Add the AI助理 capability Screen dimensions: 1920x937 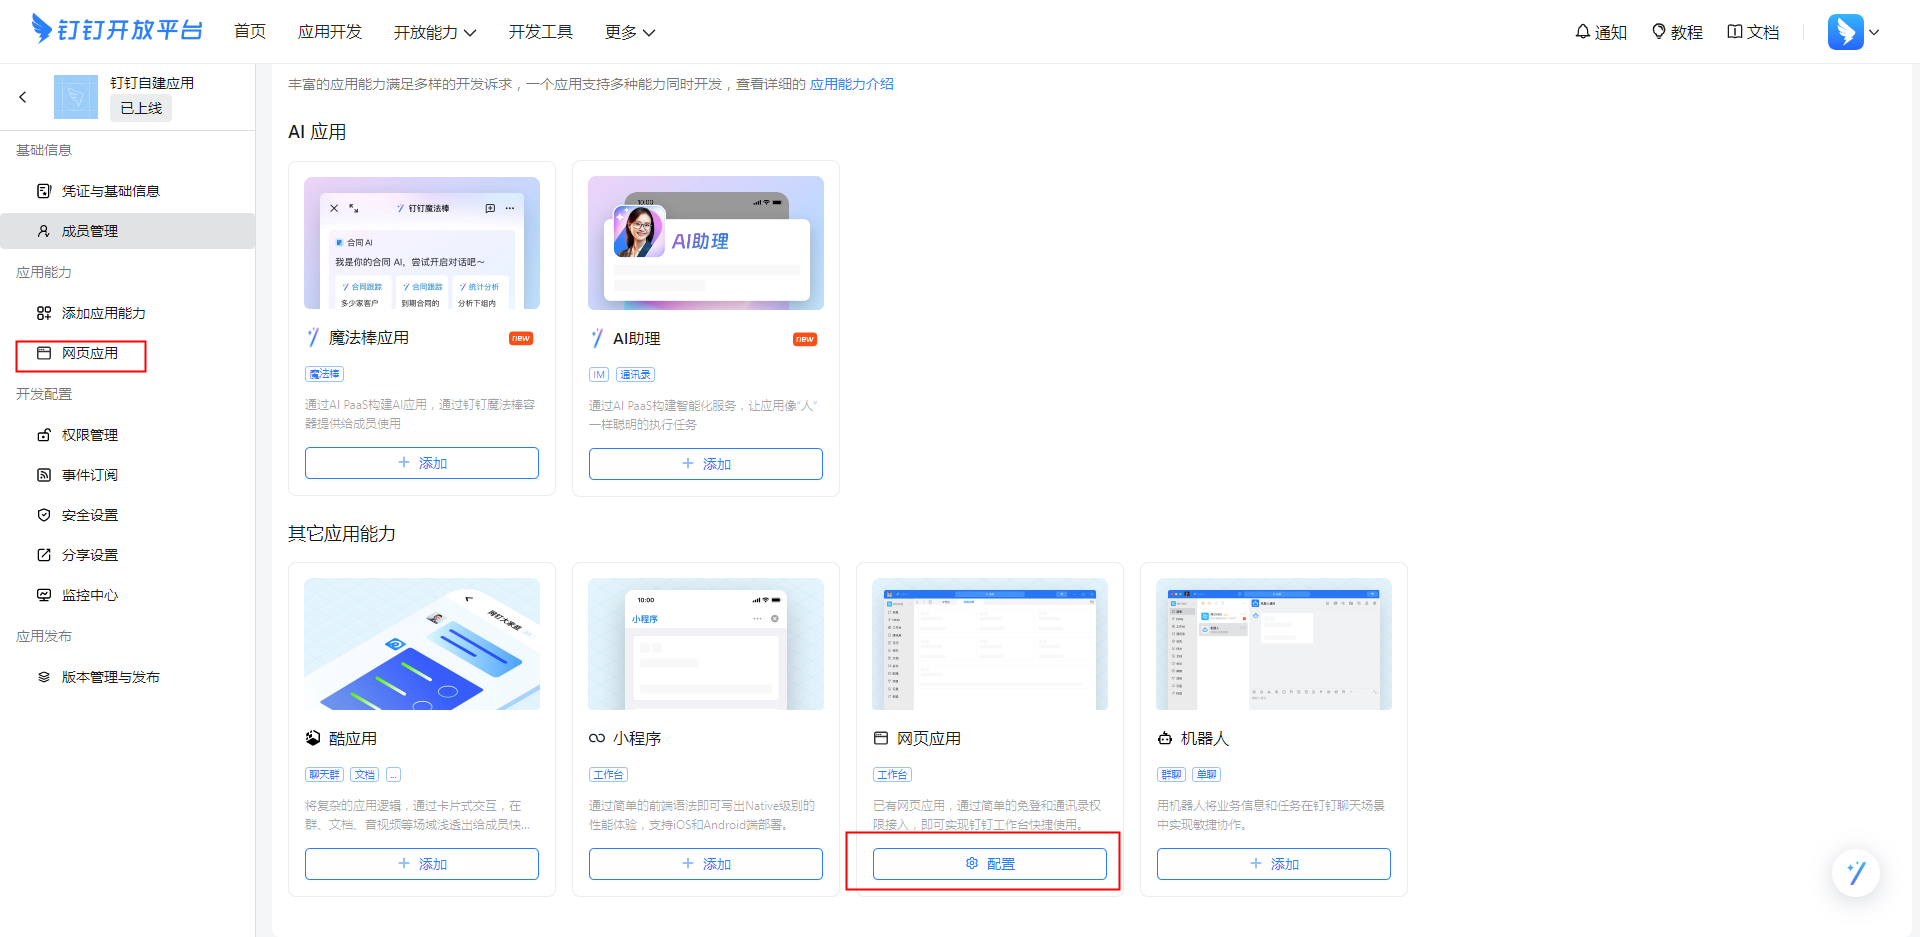(x=706, y=464)
